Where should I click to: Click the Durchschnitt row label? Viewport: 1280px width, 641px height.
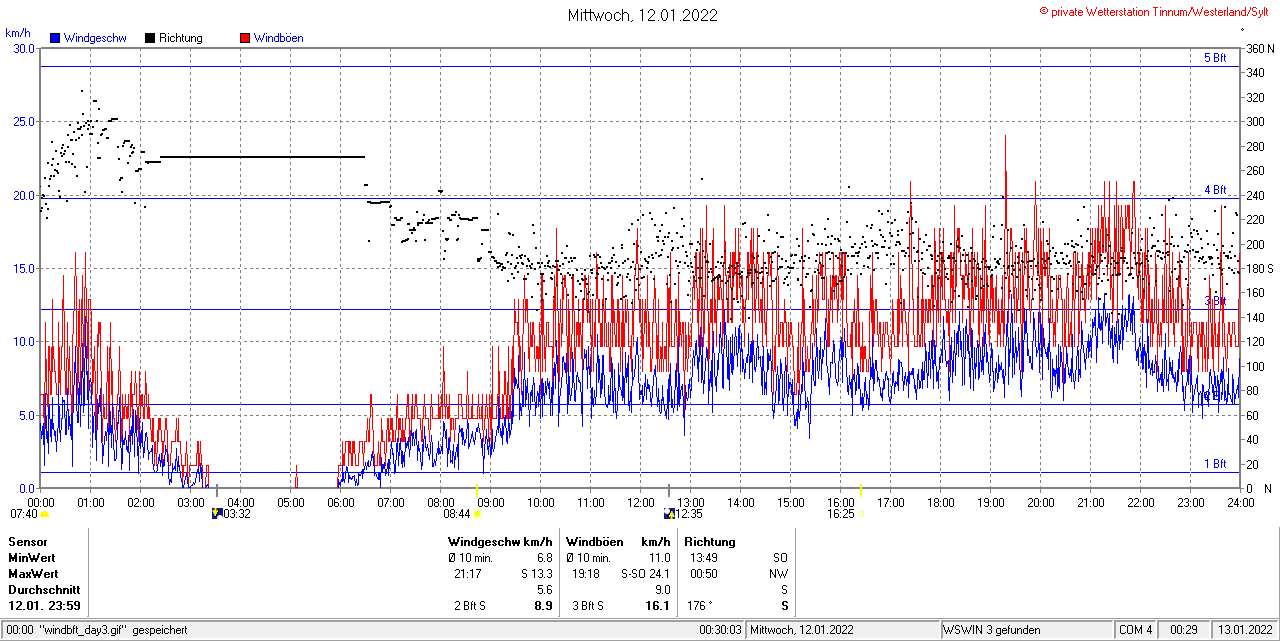click(x=43, y=590)
